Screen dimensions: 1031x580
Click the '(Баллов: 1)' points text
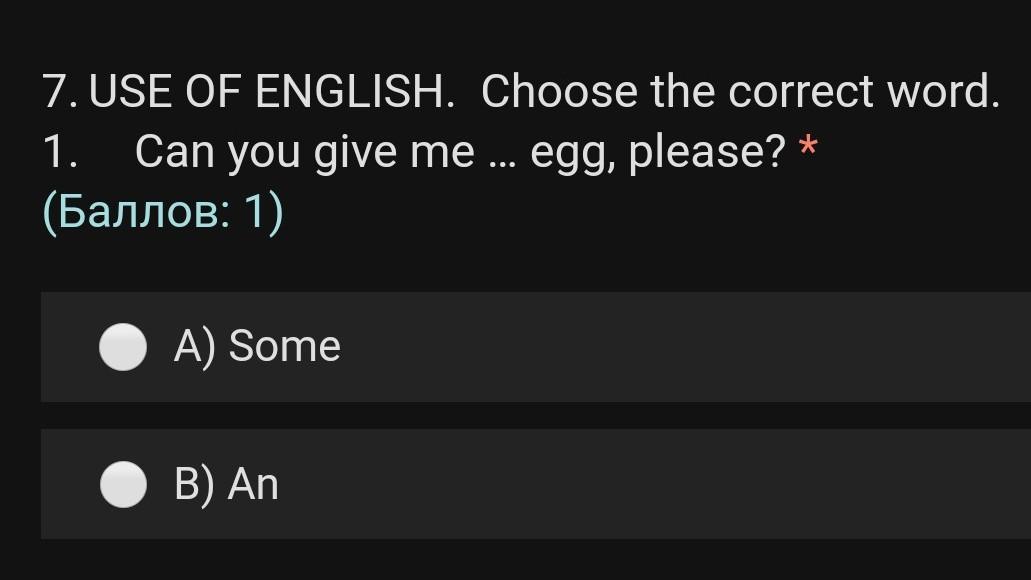point(163,212)
